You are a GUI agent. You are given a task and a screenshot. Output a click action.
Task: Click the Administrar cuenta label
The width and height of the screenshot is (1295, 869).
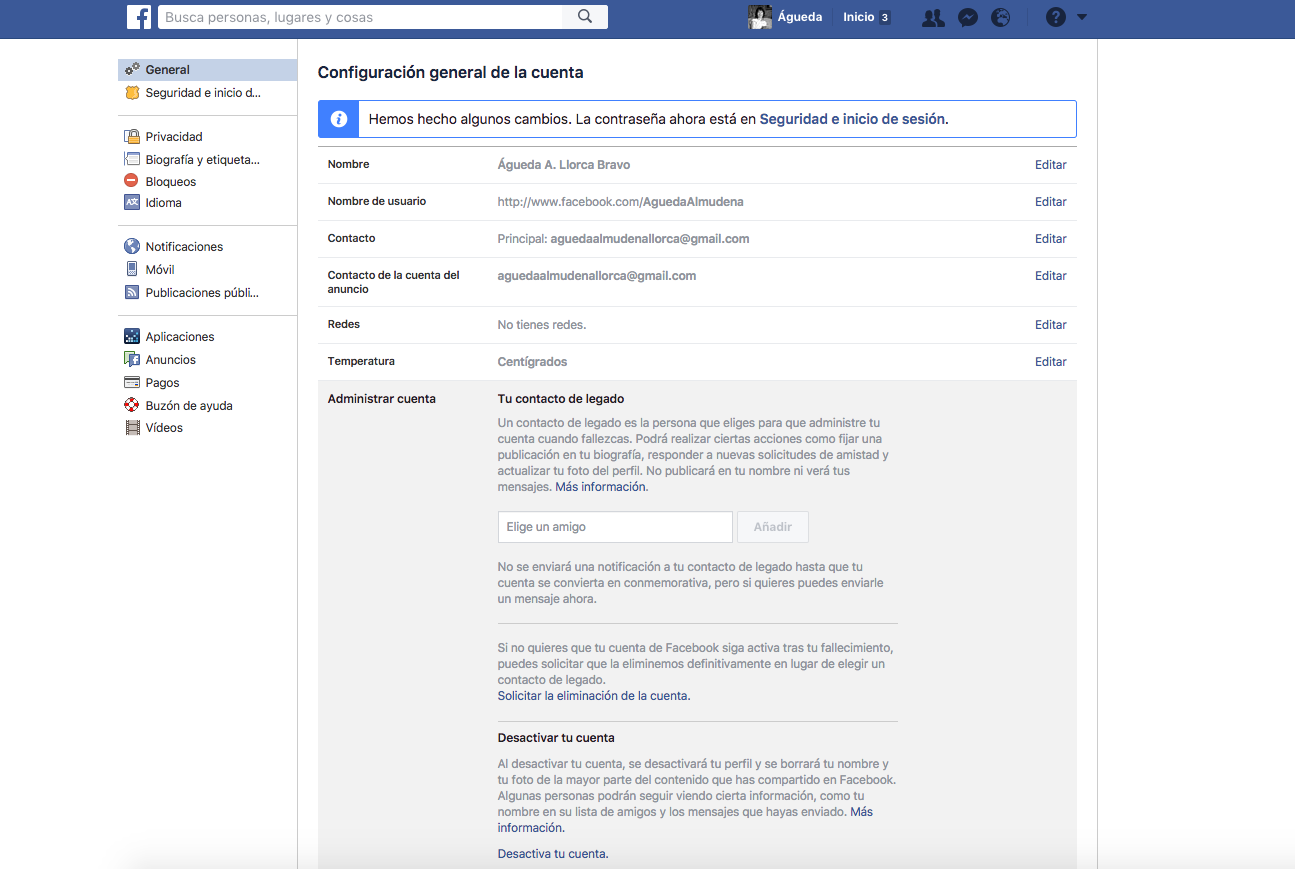click(382, 399)
